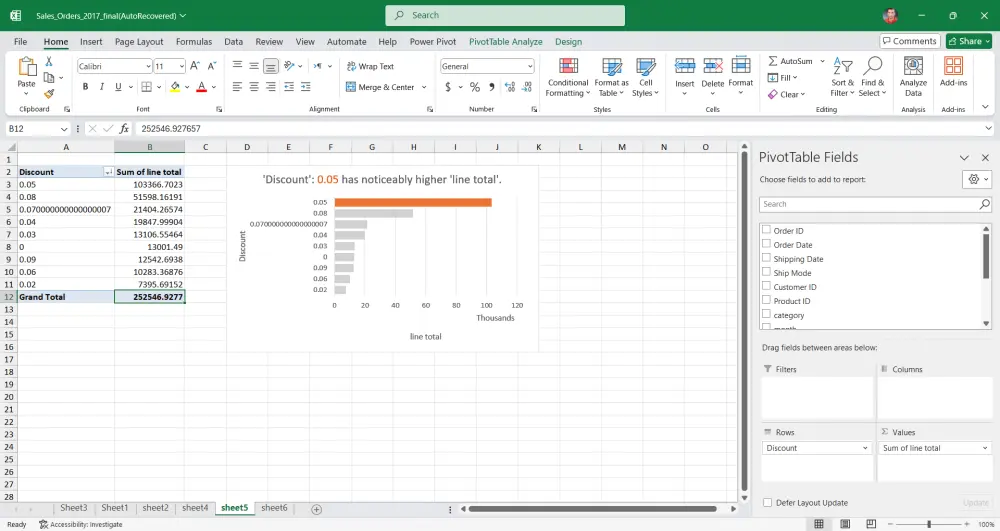Click the Add-ins icon

(x=953, y=66)
